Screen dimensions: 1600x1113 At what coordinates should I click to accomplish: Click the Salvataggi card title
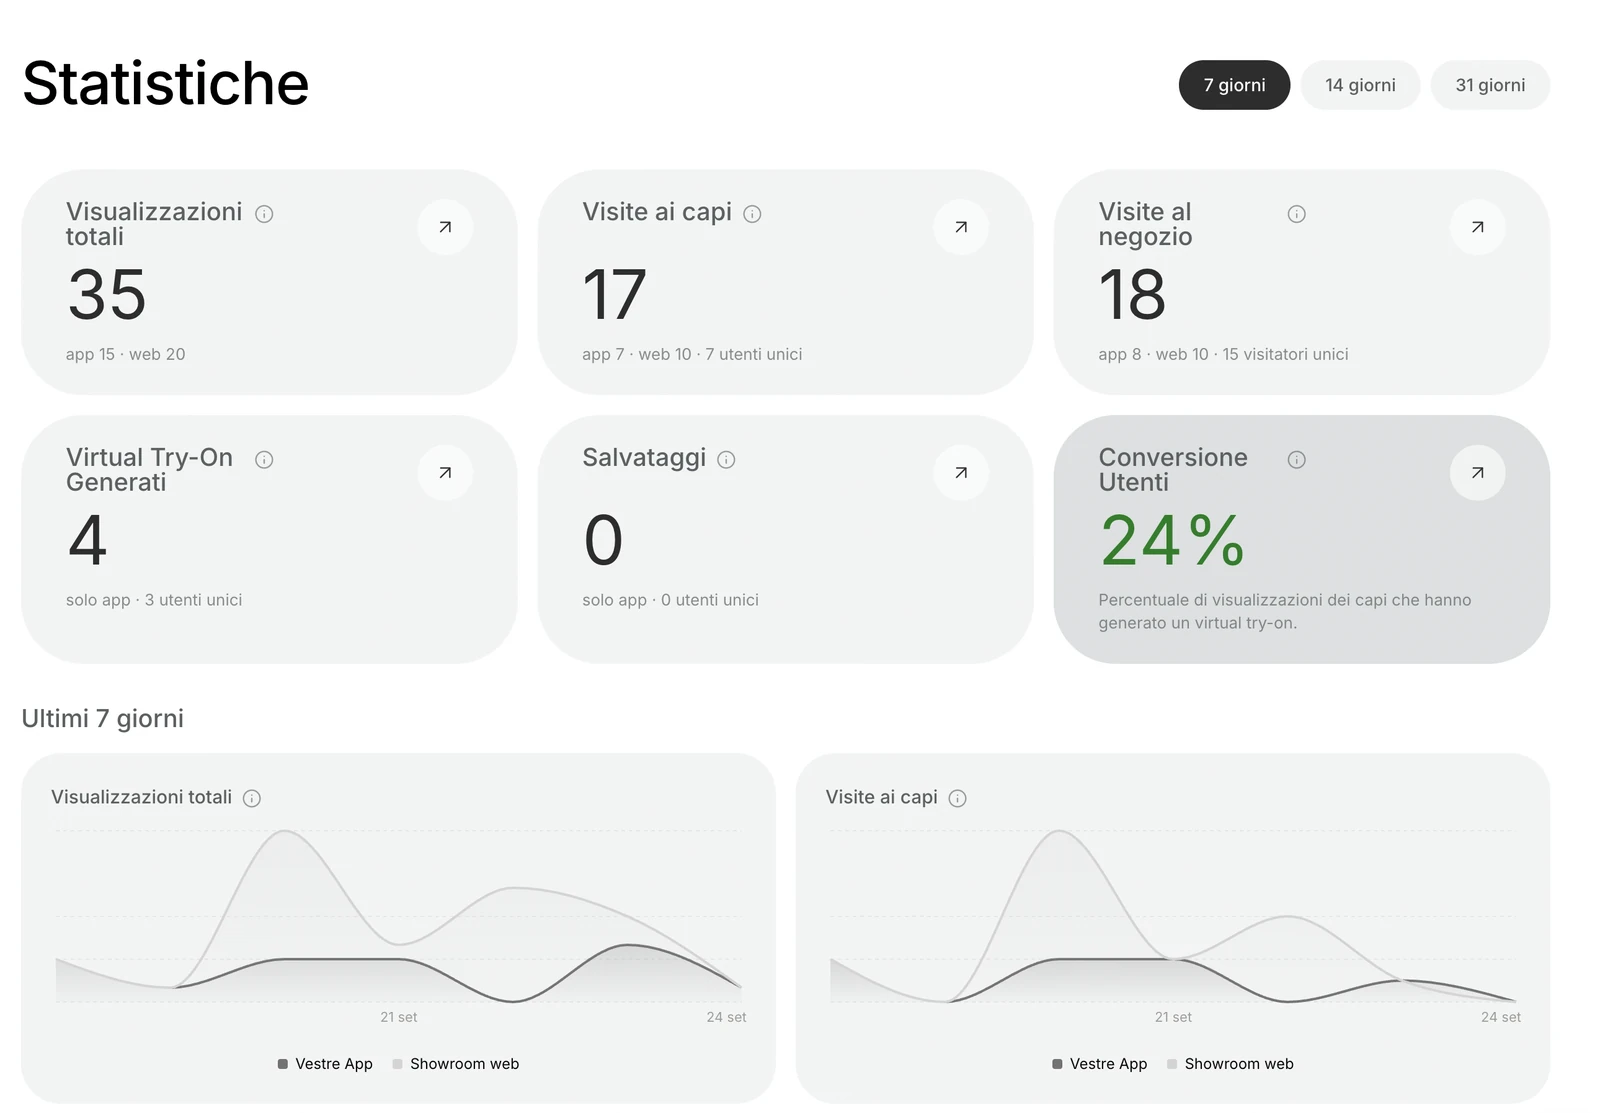(644, 458)
